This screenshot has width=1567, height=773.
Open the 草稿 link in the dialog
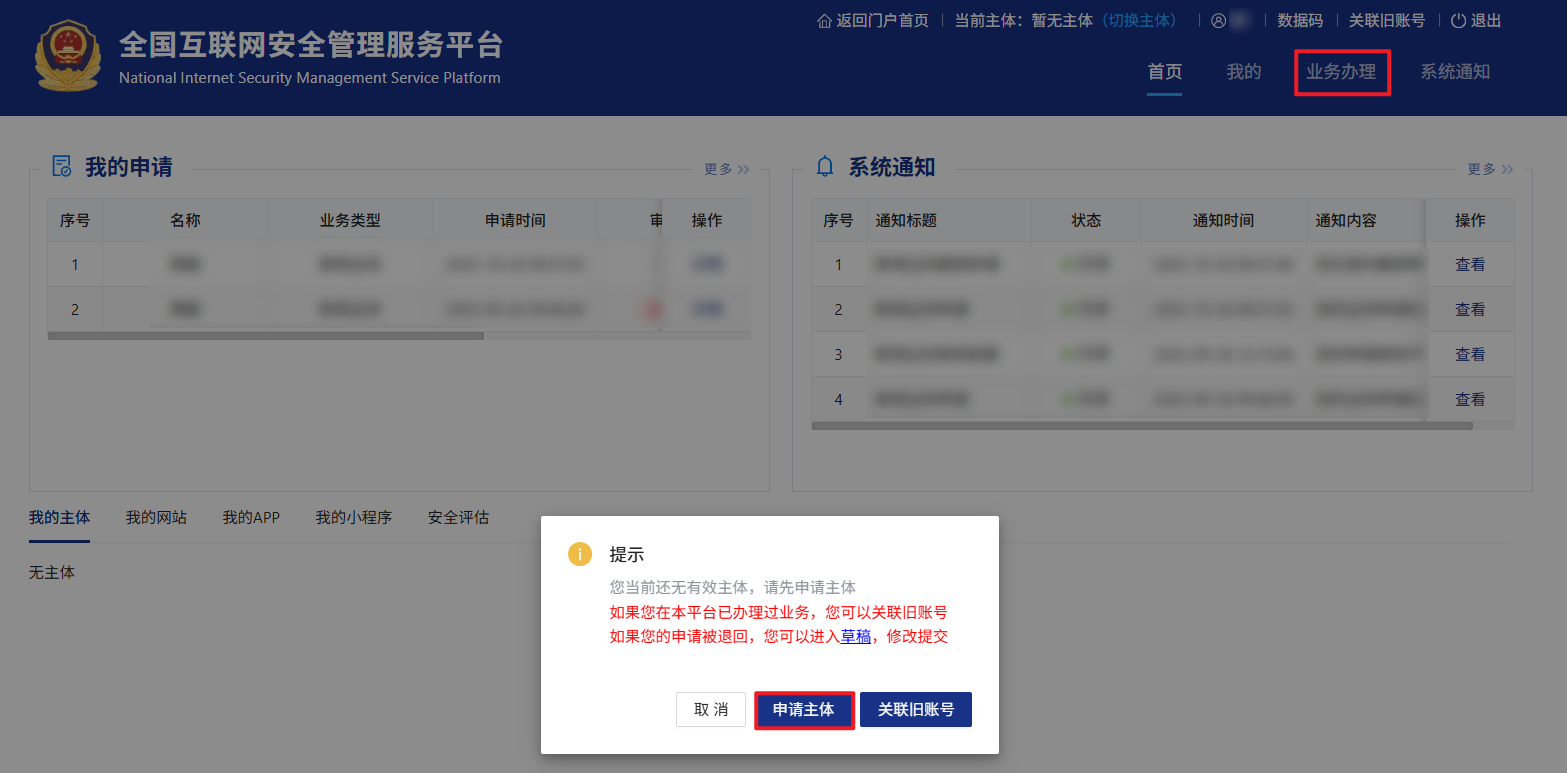[x=856, y=636]
